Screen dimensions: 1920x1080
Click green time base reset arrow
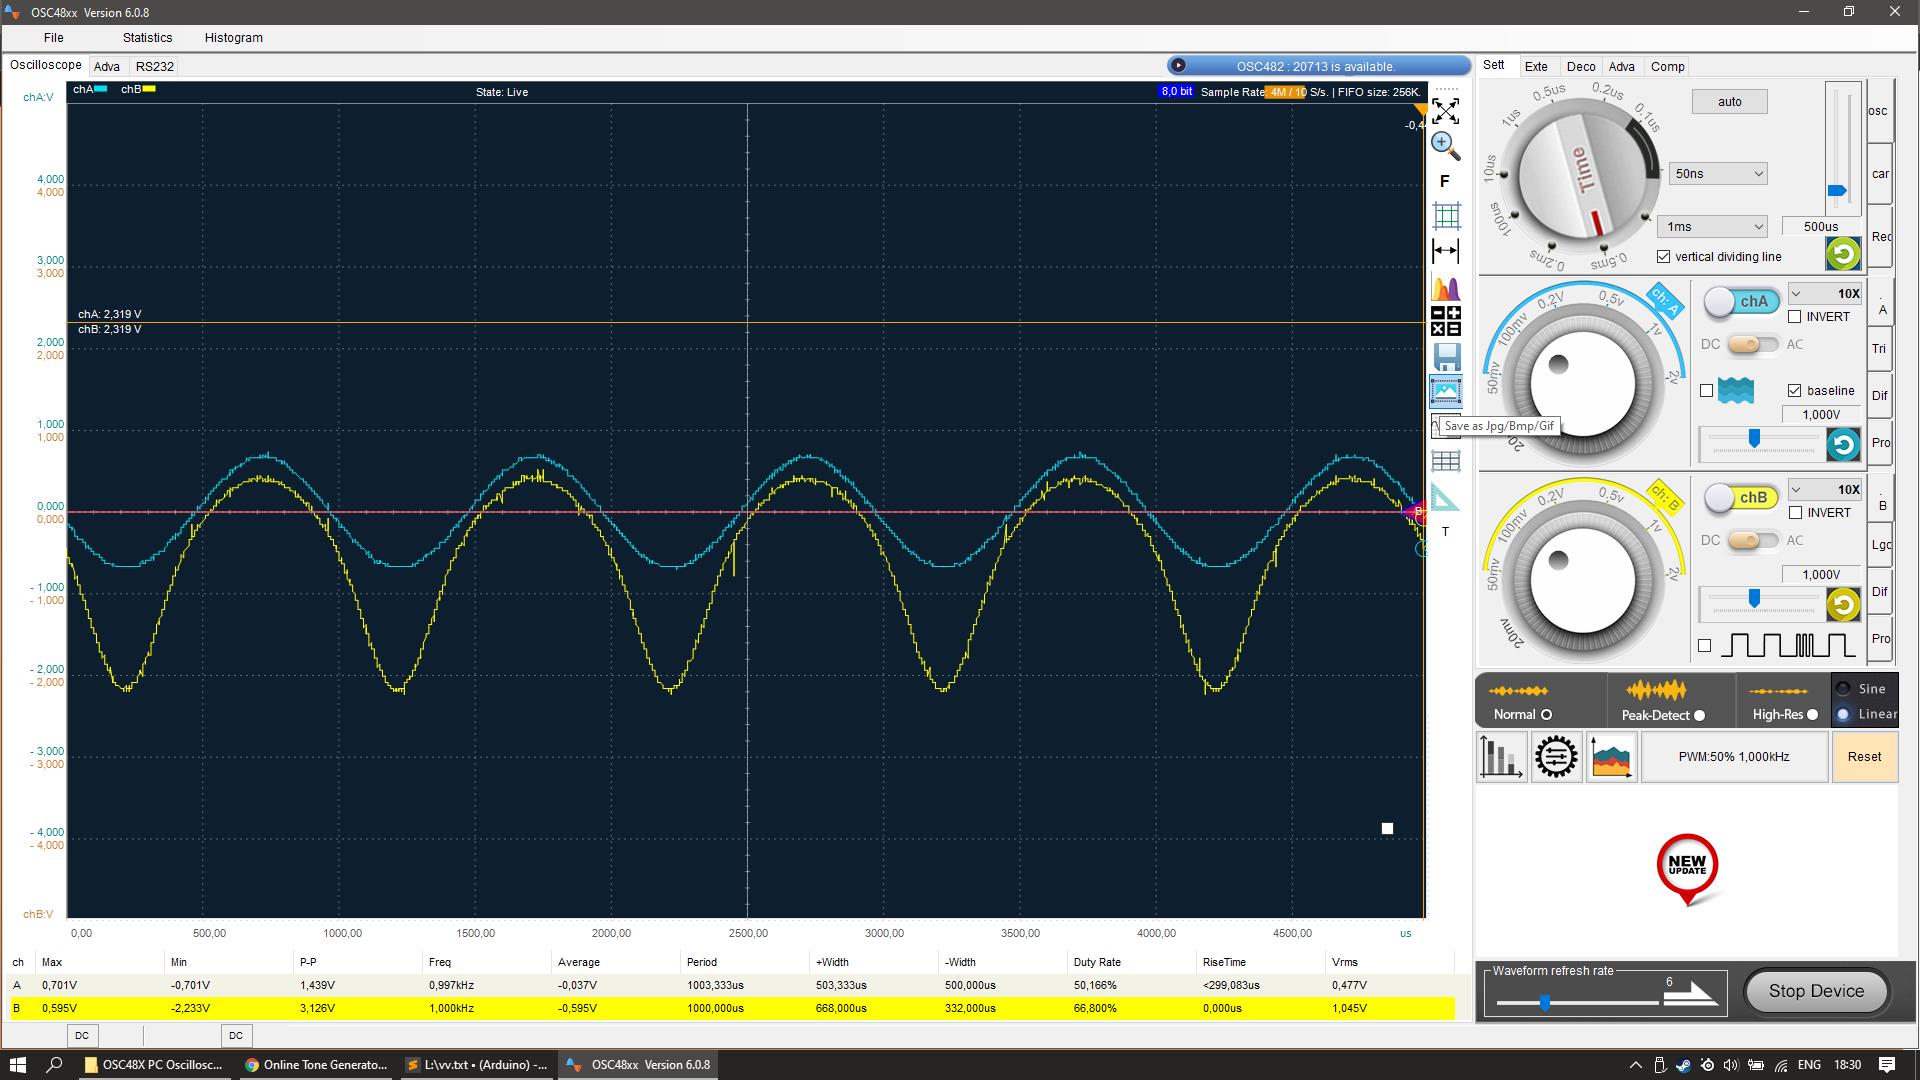[1843, 253]
